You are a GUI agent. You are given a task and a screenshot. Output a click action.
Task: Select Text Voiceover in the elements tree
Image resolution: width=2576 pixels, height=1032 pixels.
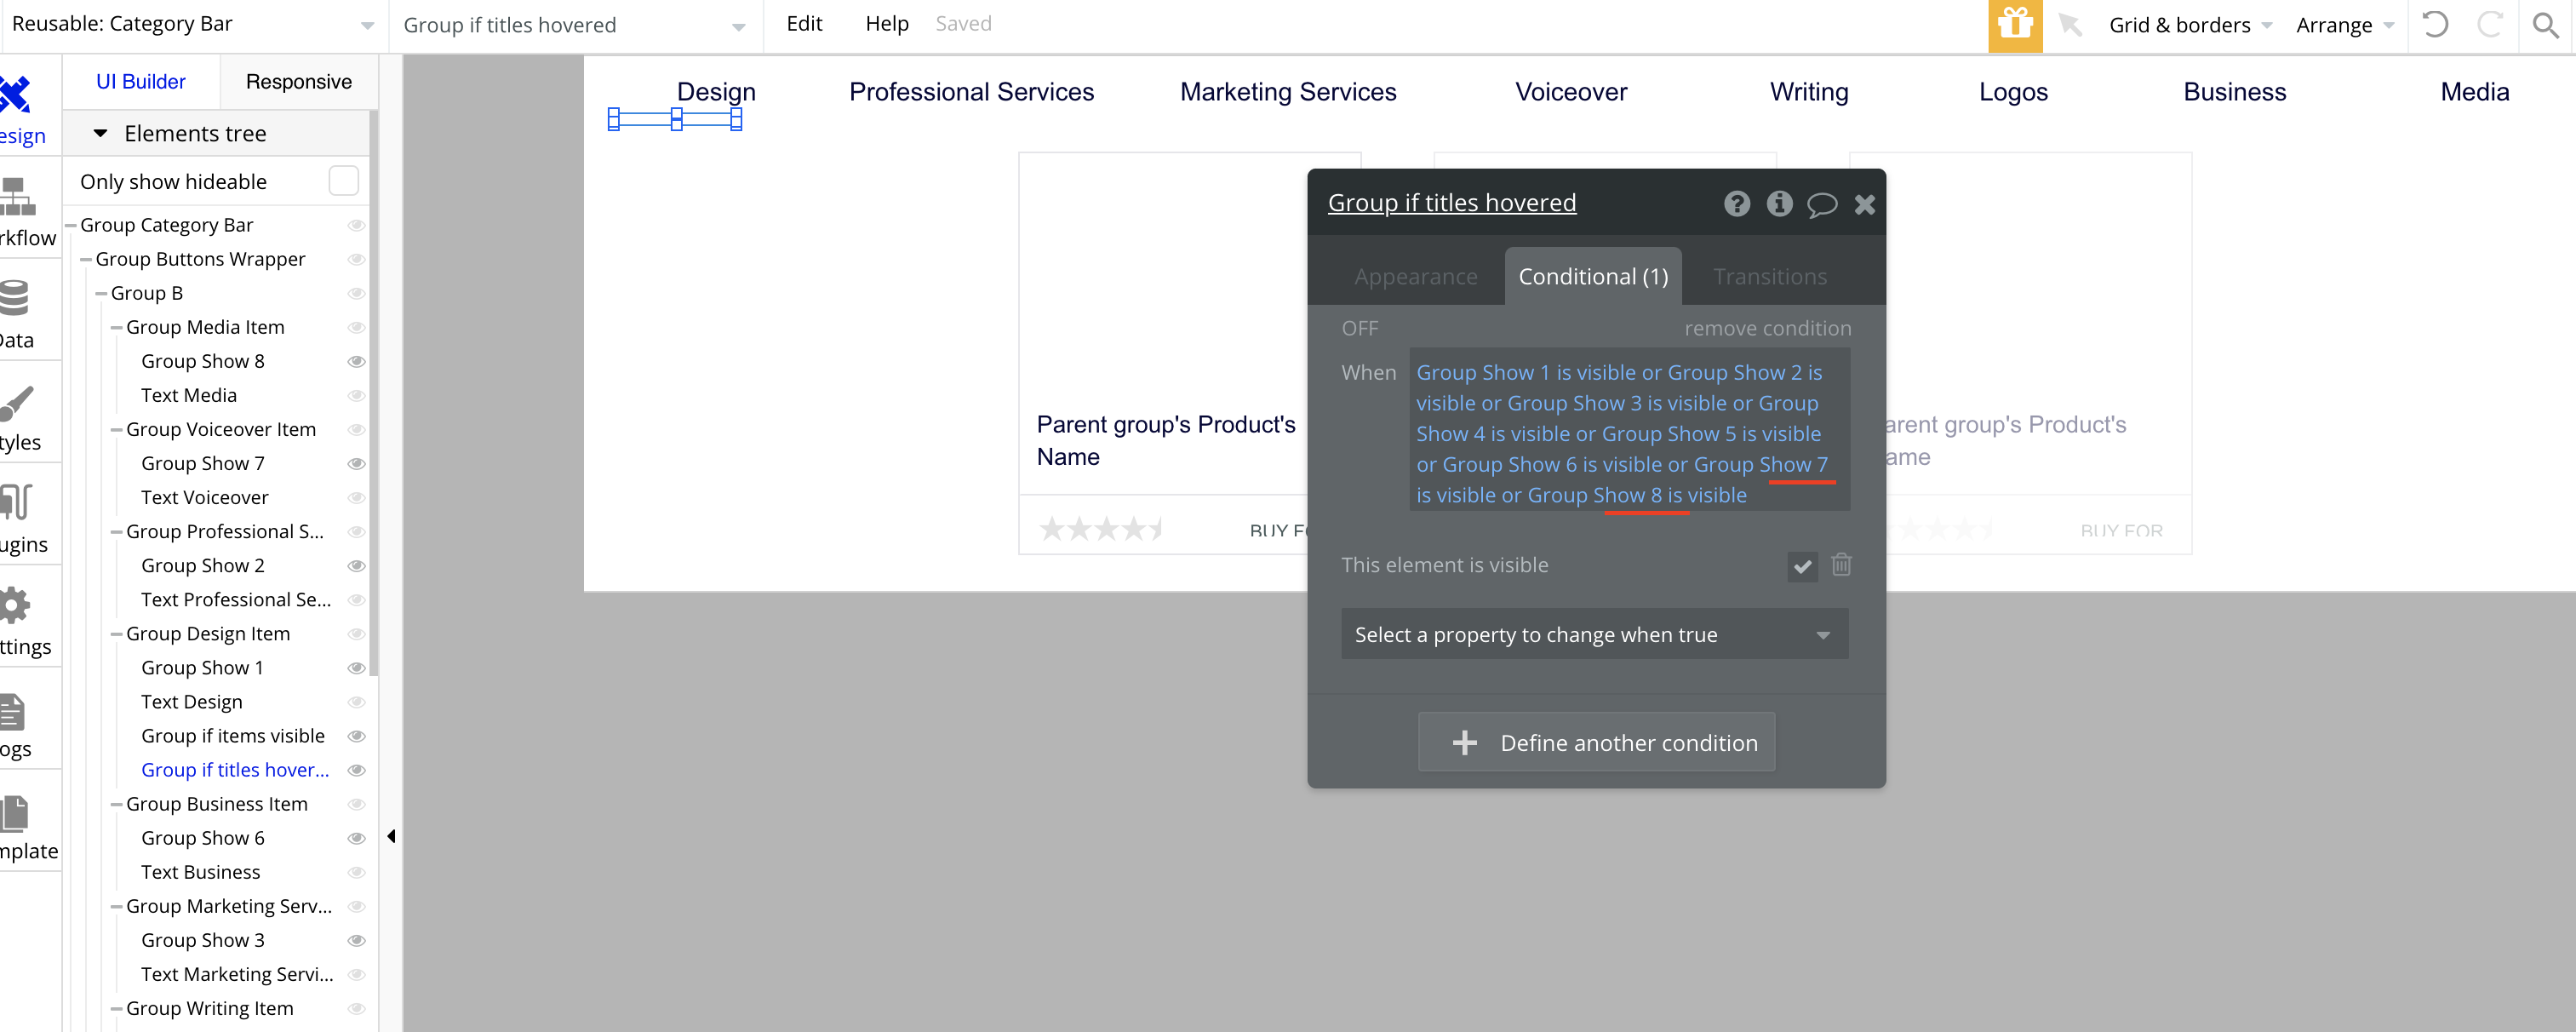pyautogui.click(x=204, y=497)
